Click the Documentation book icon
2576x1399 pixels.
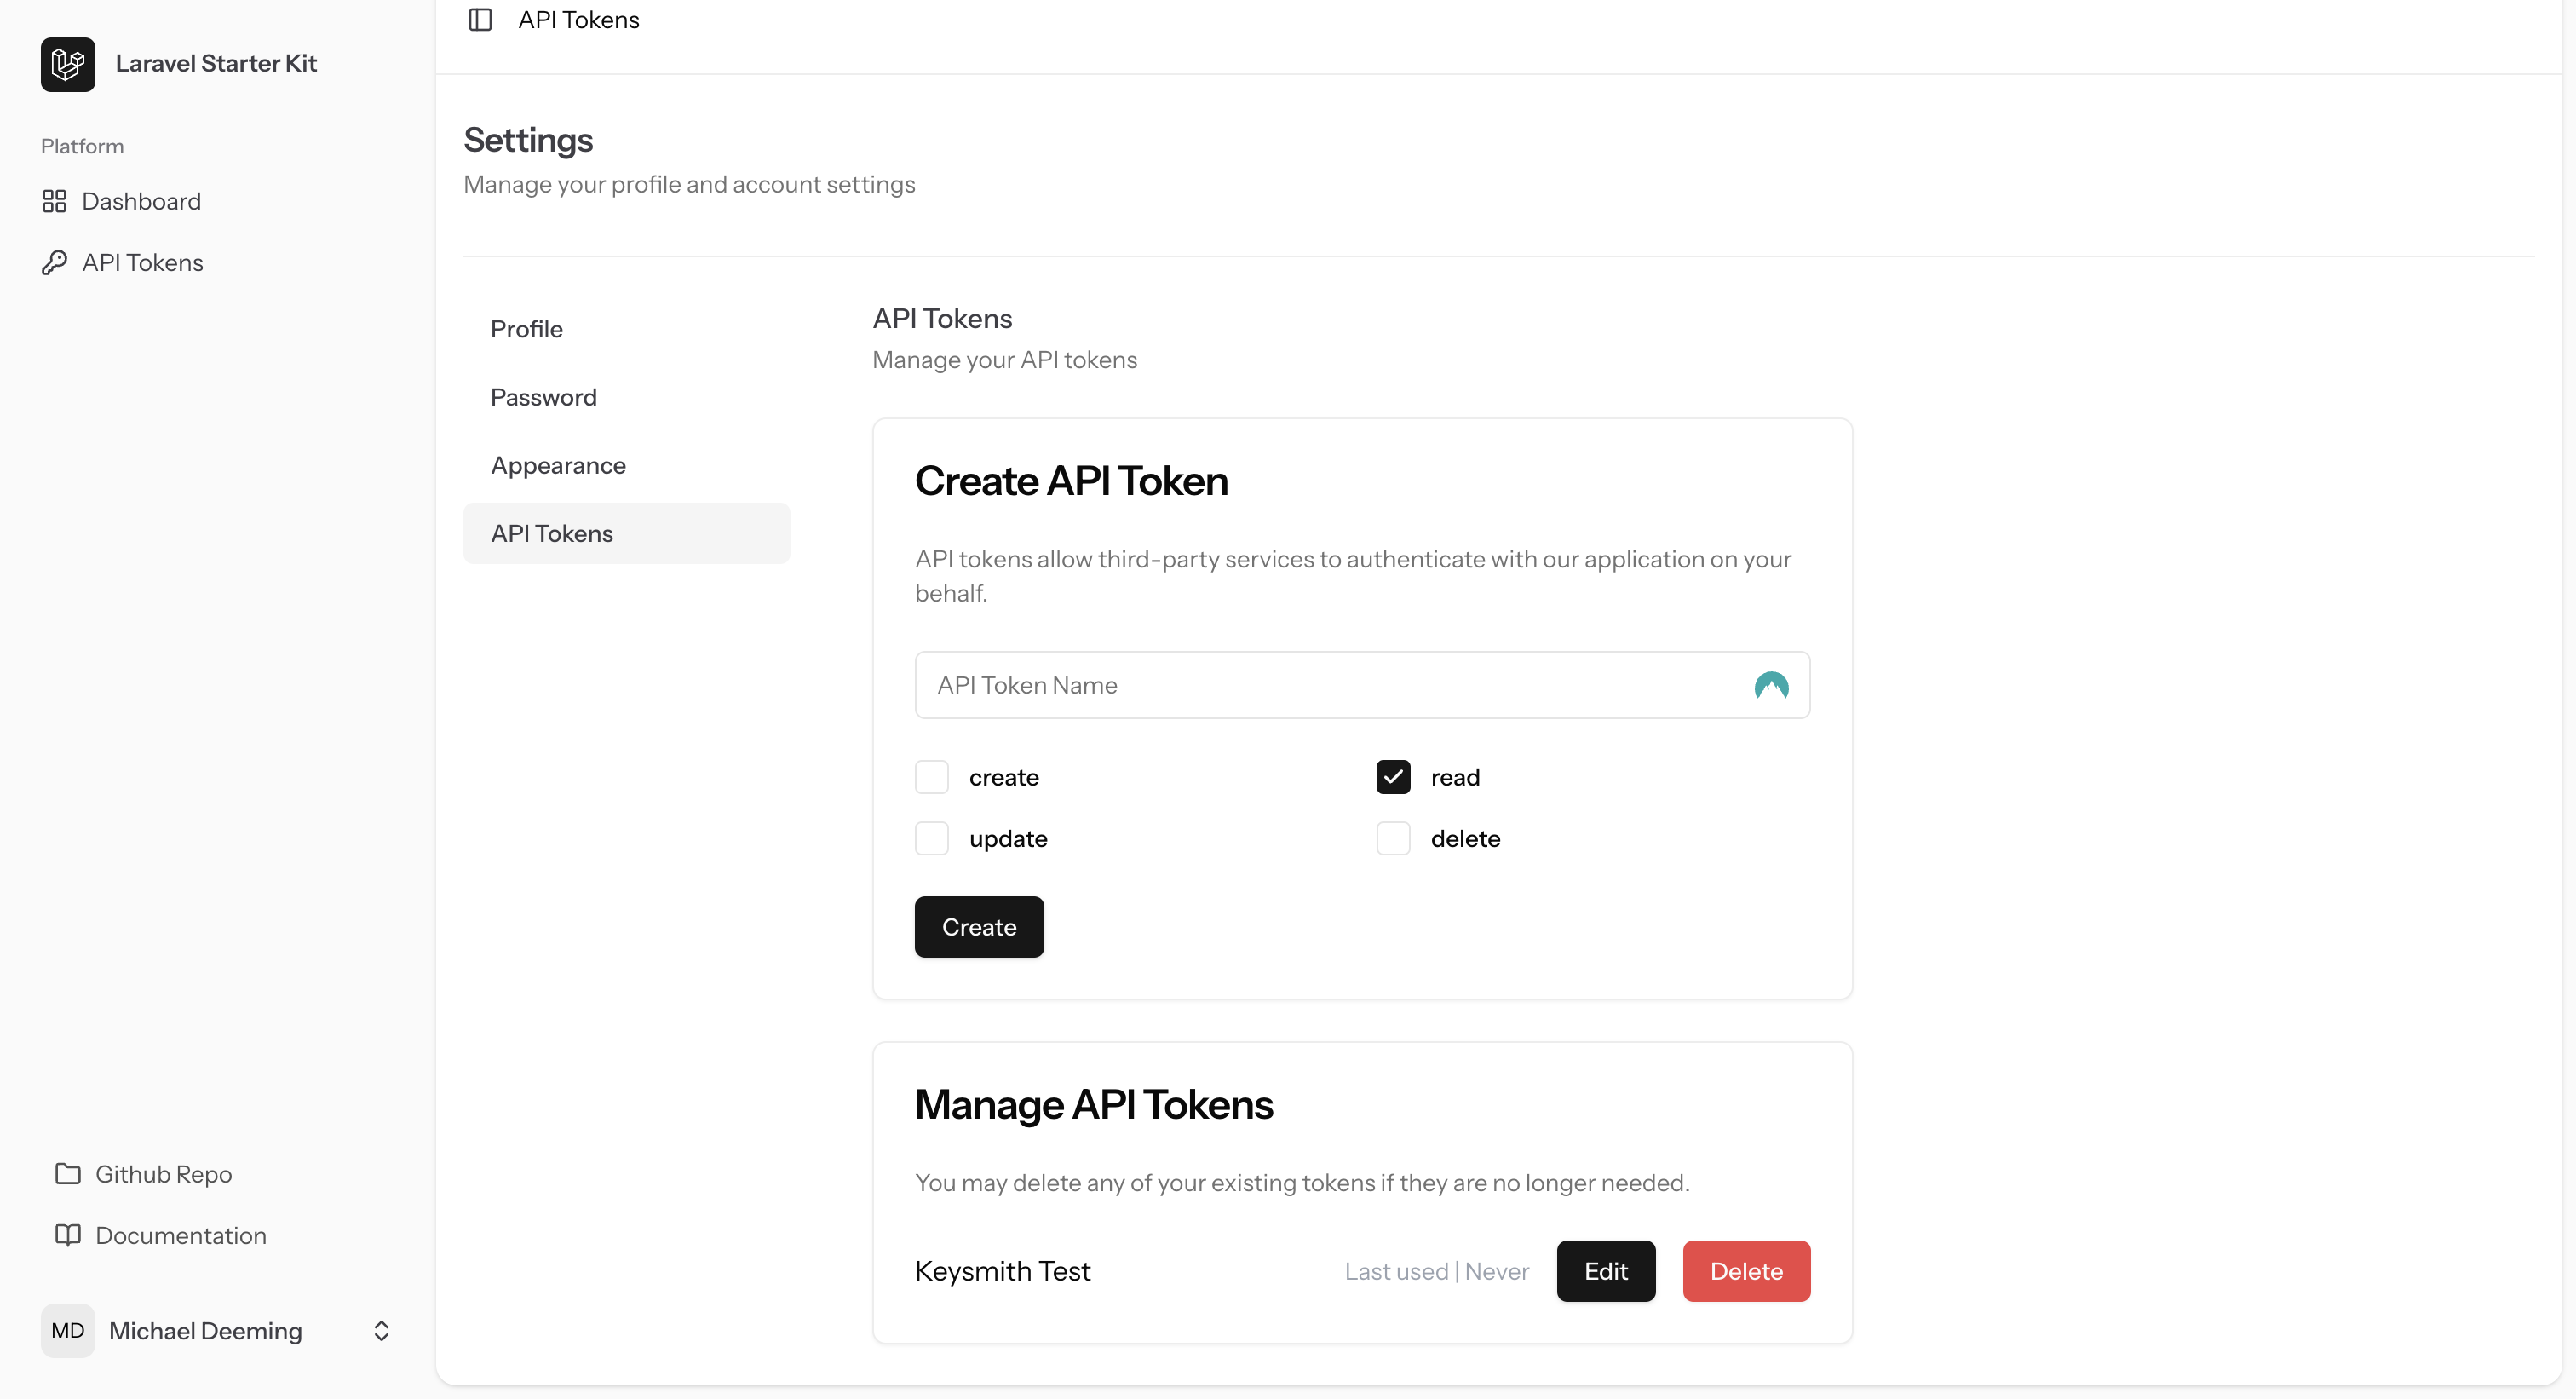(x=67, y=1235)
